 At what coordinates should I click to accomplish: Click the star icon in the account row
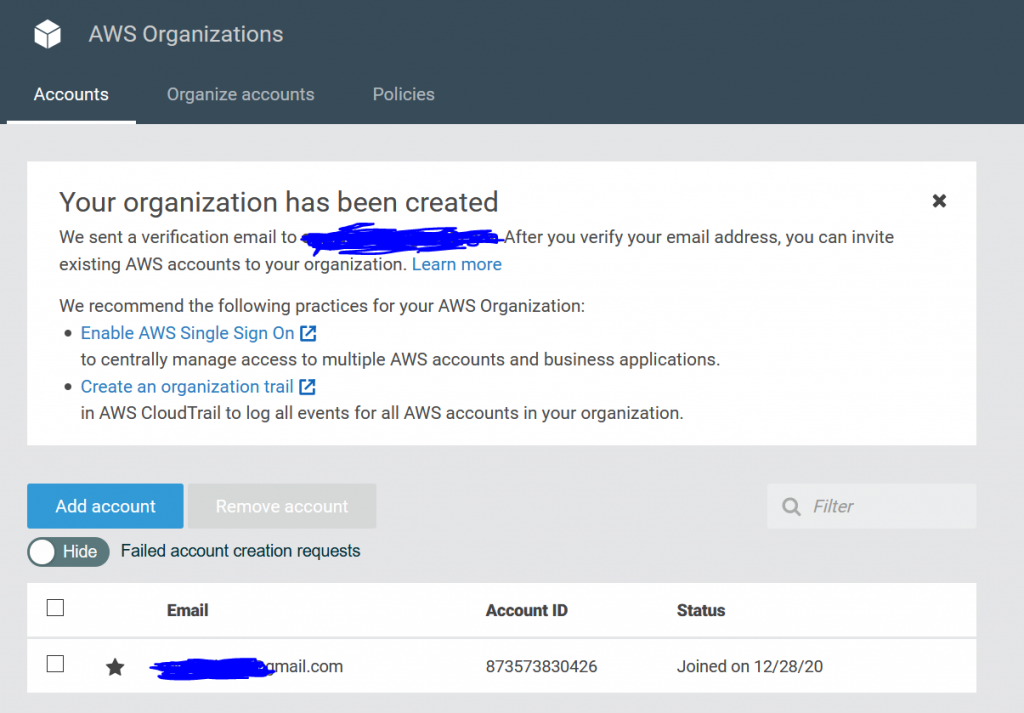(115, 667)
